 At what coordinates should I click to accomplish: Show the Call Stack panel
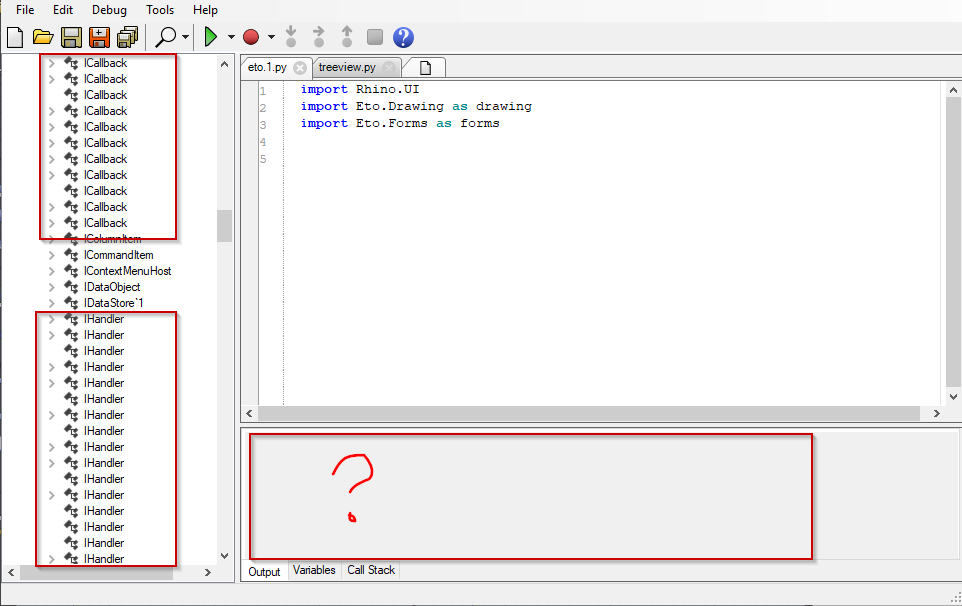(370, 570)
